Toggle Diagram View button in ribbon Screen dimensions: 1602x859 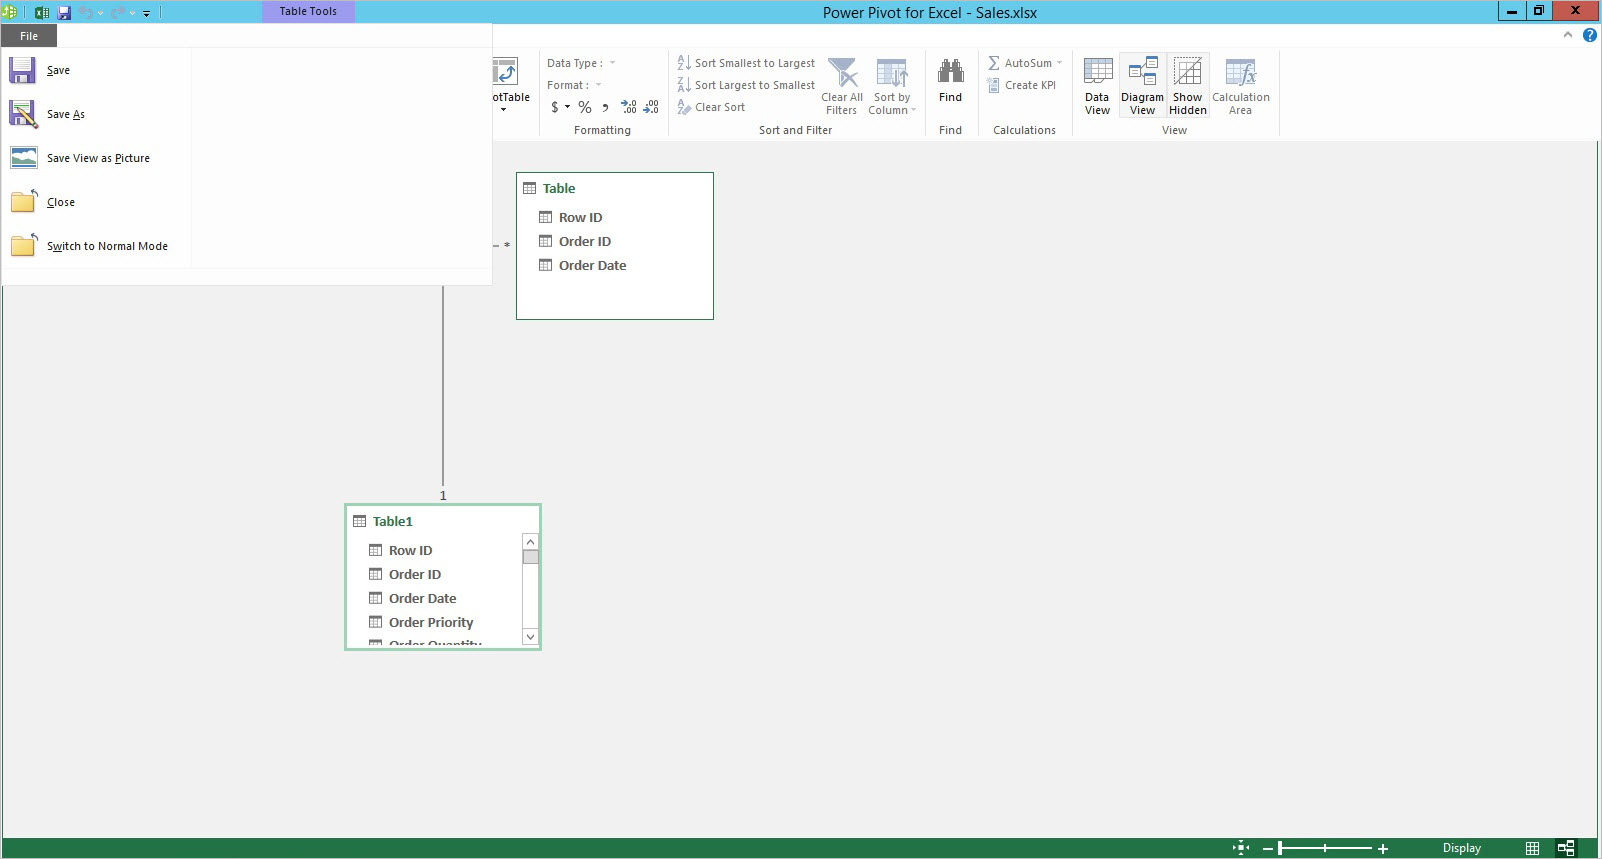[1142, 85]
